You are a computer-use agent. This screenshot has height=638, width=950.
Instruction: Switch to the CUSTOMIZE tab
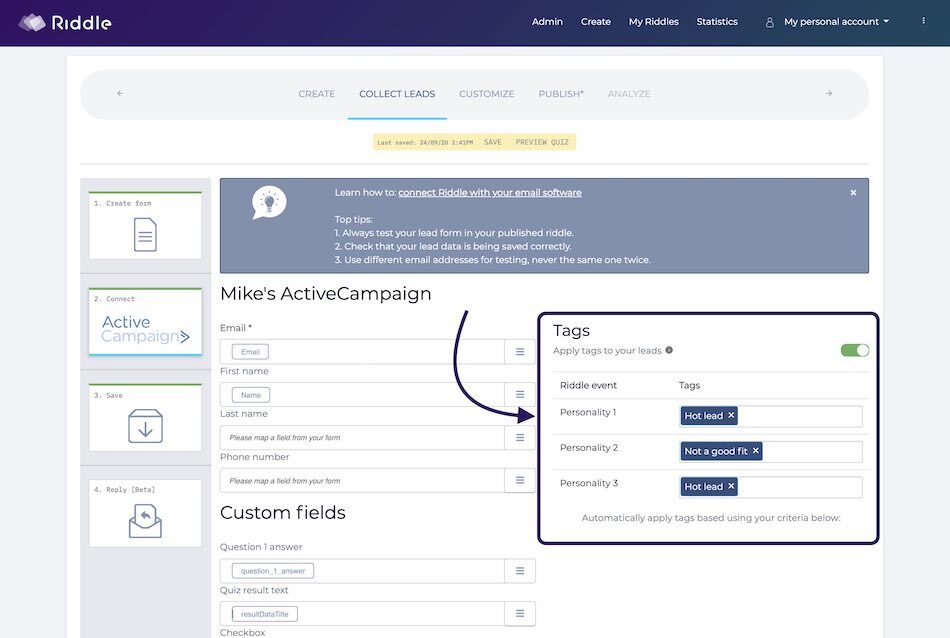[x=487, y=94]
